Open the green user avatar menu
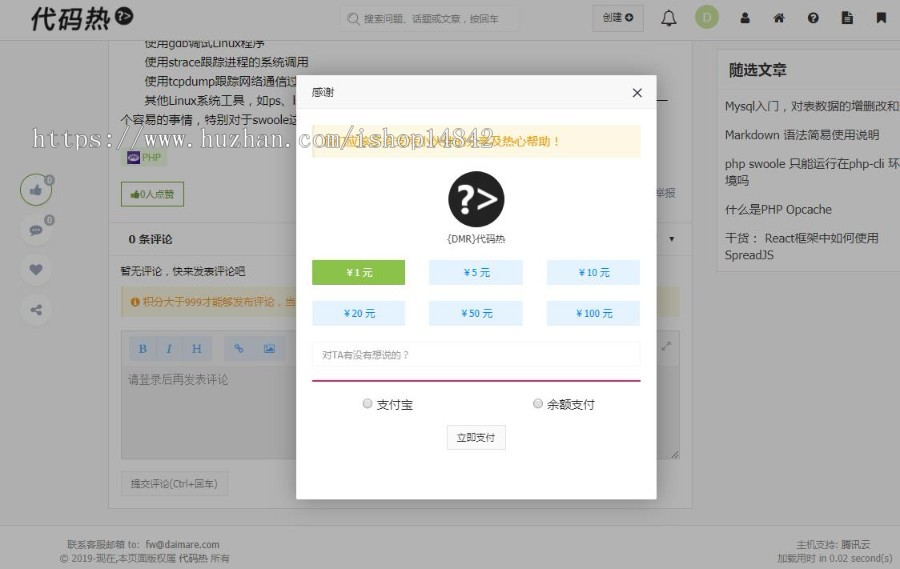The width and height of the screenshot is (900, 569). pyautogui.click(x=707, y=18)
